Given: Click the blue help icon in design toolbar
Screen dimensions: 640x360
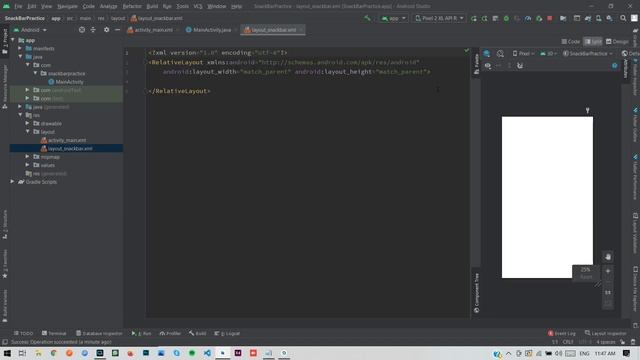Looking at the screenshot, I should [x=615, y=65].
